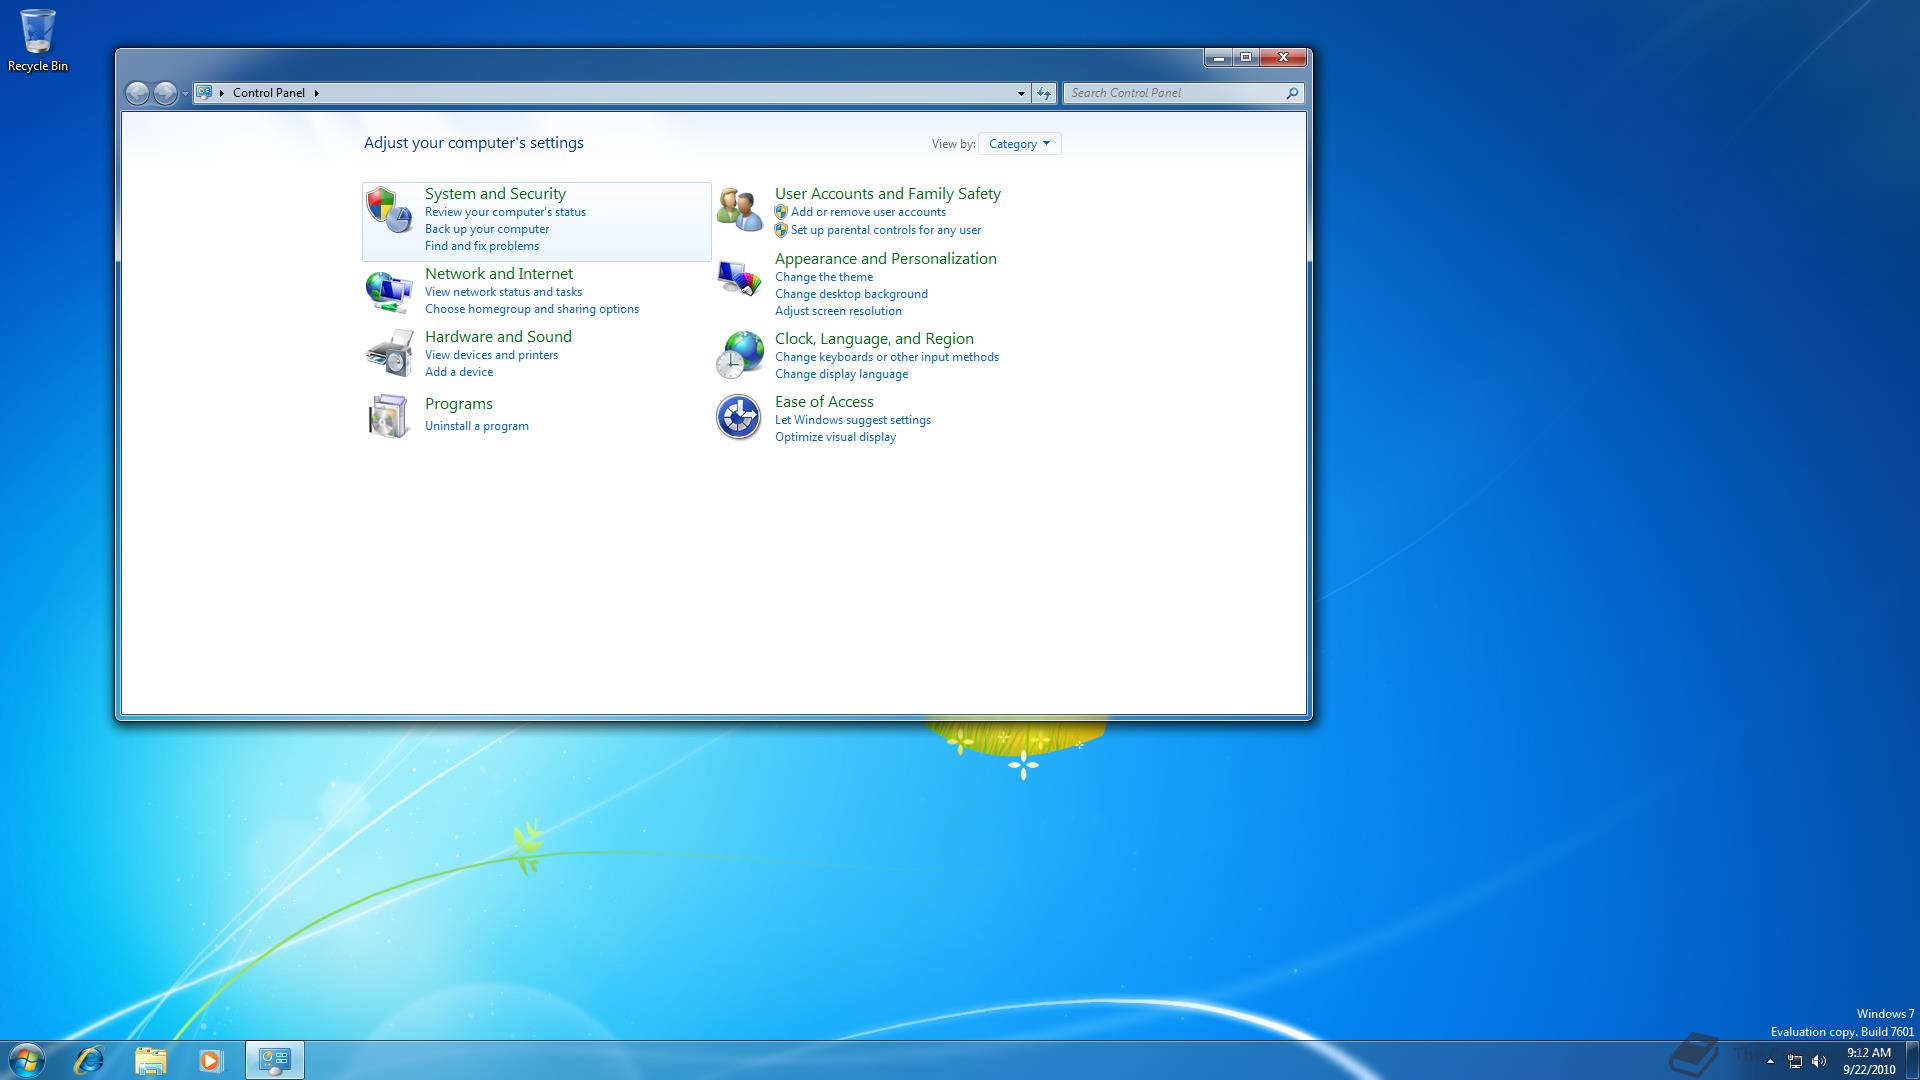Click Adjust screen resolution link
This screenshot has height=1080, width=1920.
(838, 311)
